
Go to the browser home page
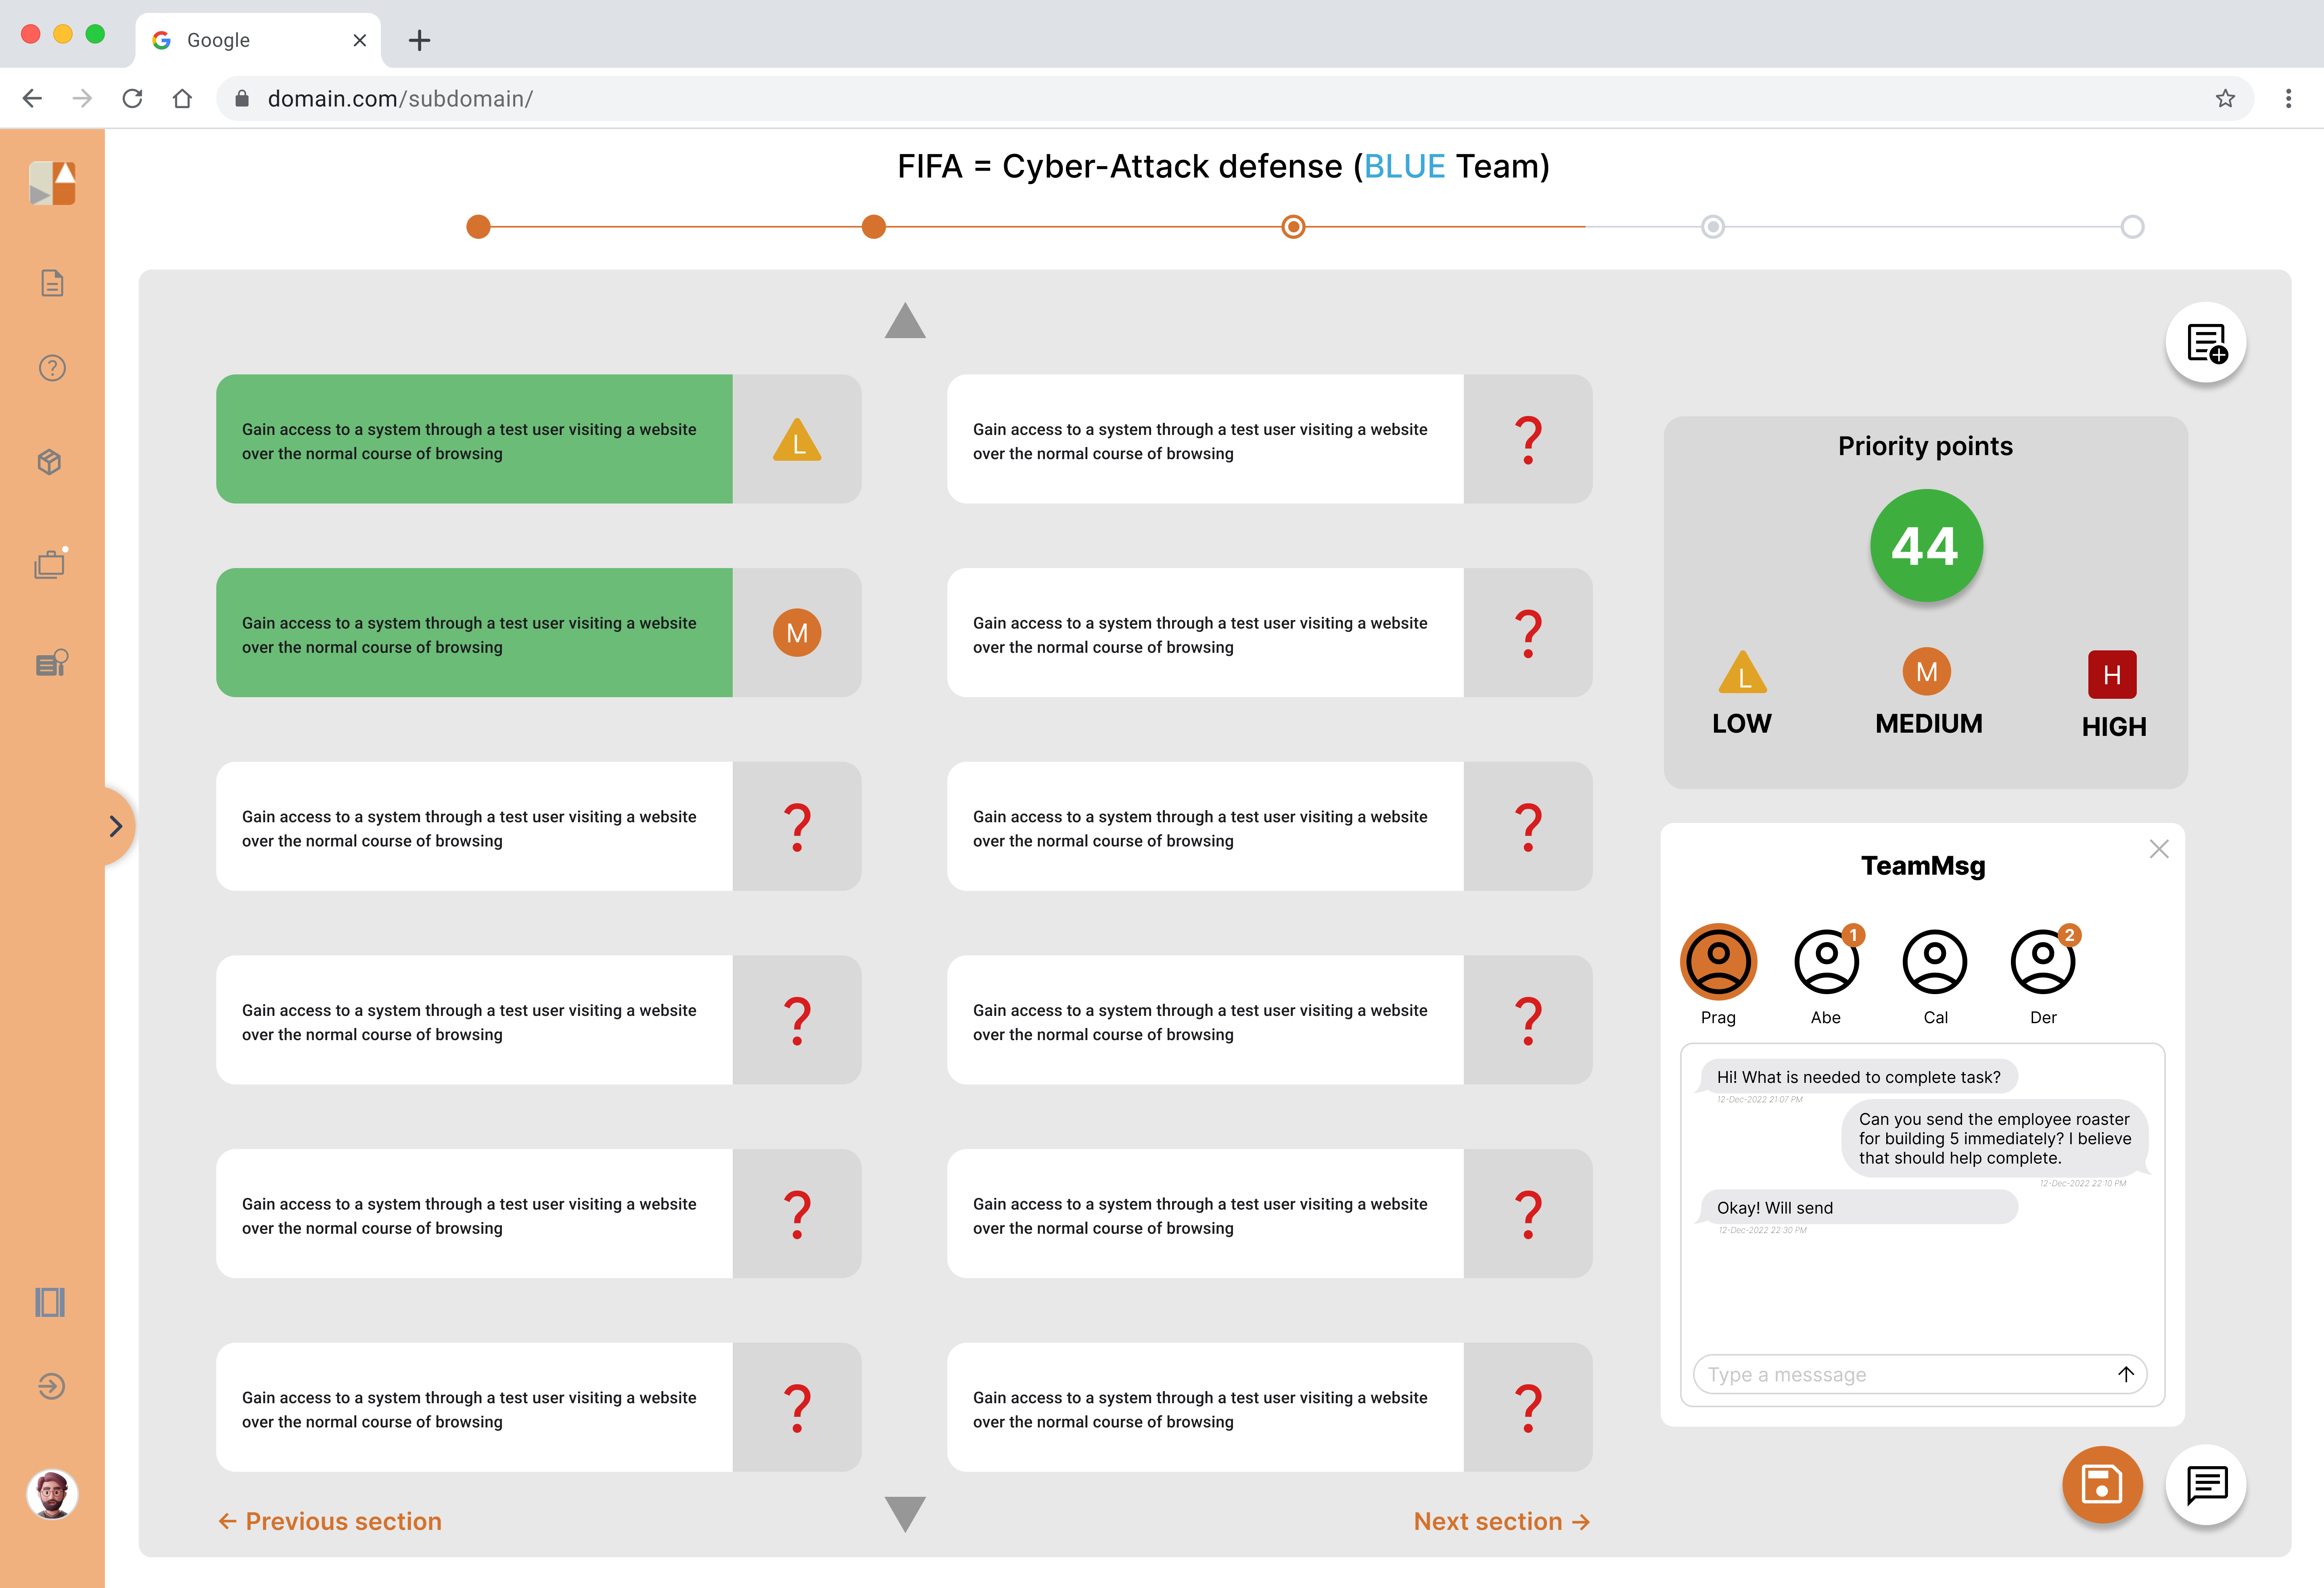tap(182, 98)
